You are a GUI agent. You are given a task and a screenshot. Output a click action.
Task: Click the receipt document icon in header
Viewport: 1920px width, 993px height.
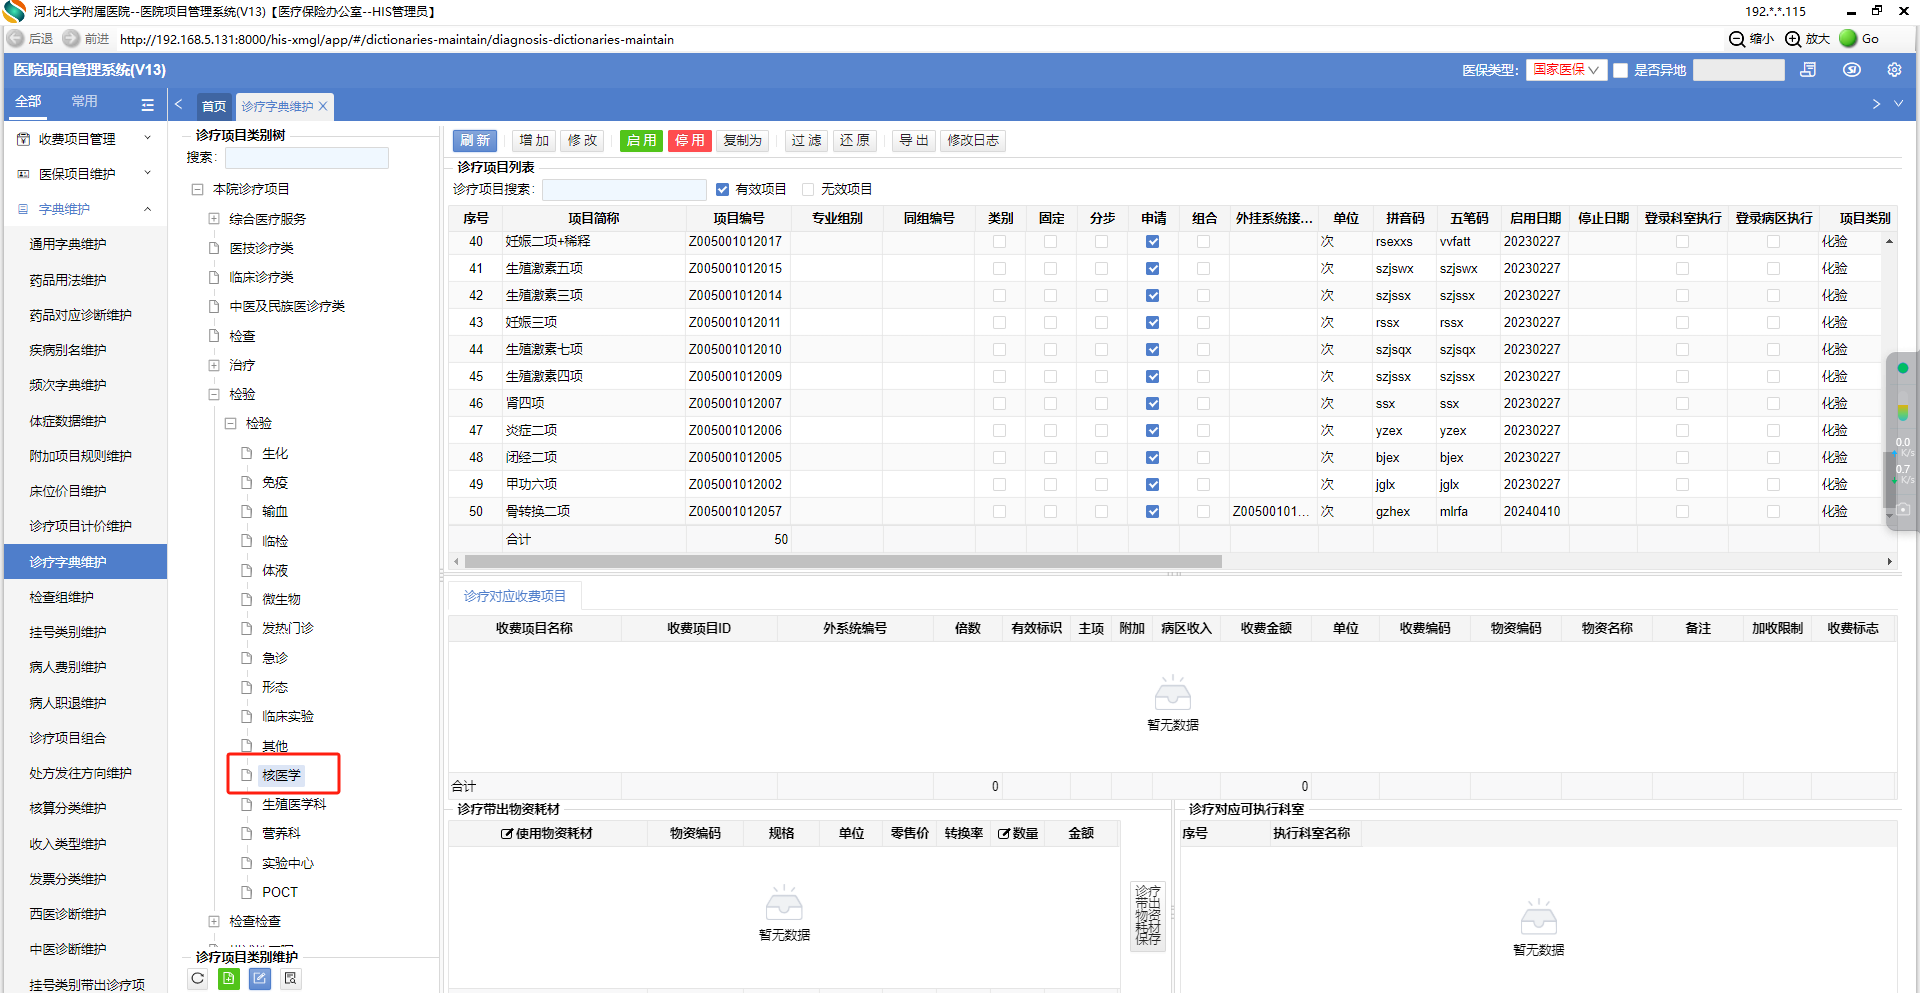point(1808,70)
